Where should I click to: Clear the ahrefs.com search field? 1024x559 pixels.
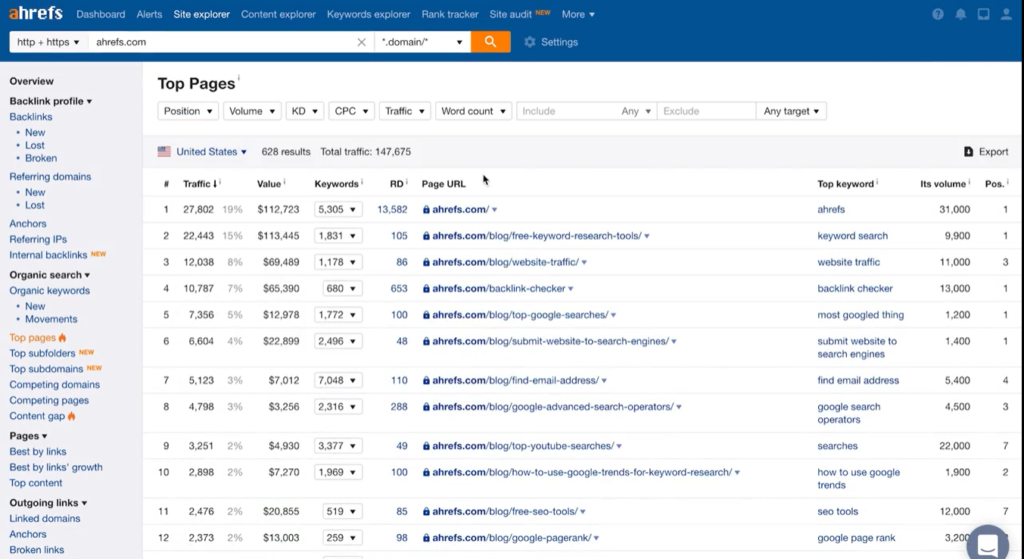[361, 42]
